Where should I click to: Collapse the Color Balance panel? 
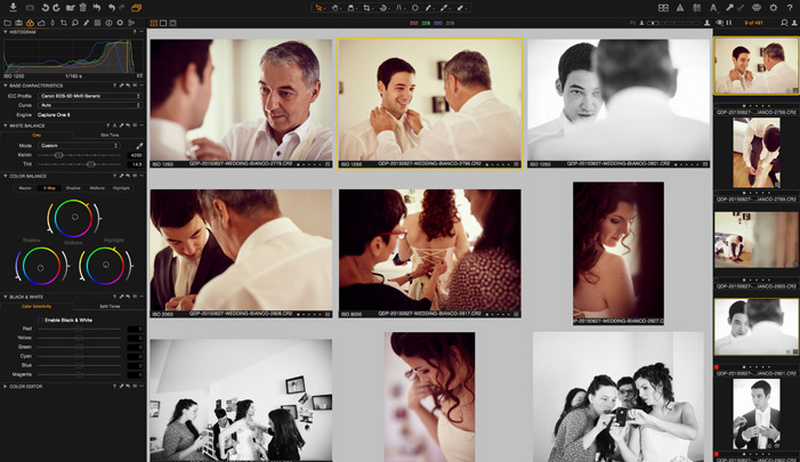pyautogui.click(x=5, y=176)
